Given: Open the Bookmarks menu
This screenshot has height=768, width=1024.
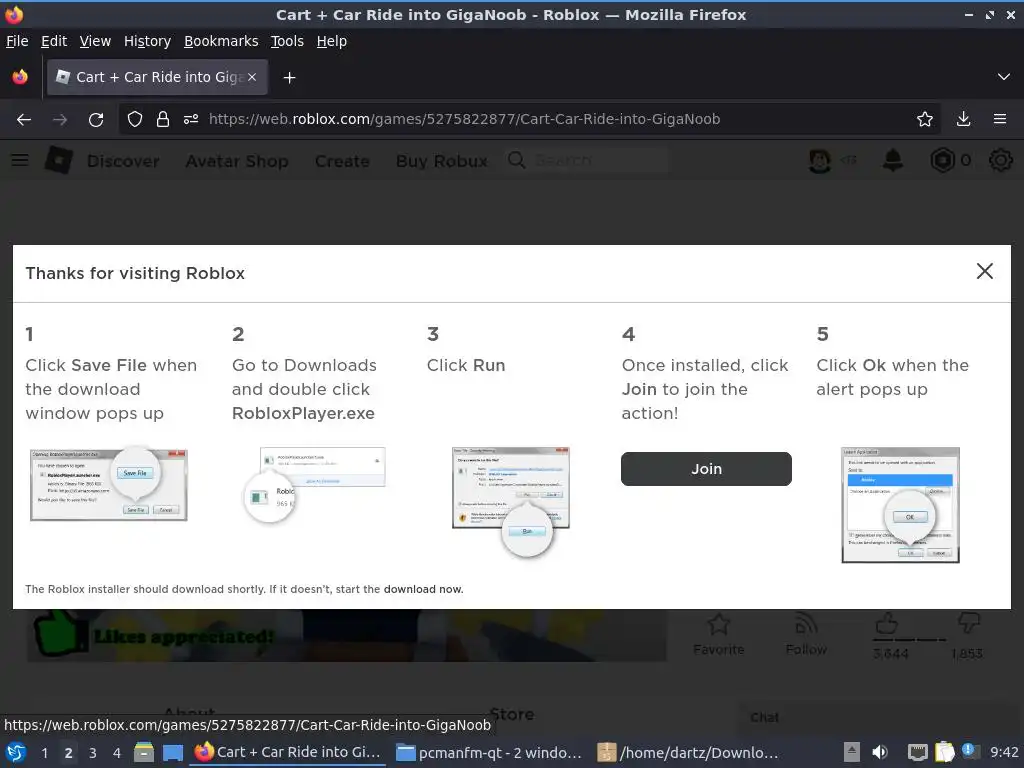Looking at the screenshot, I should 221,41.
